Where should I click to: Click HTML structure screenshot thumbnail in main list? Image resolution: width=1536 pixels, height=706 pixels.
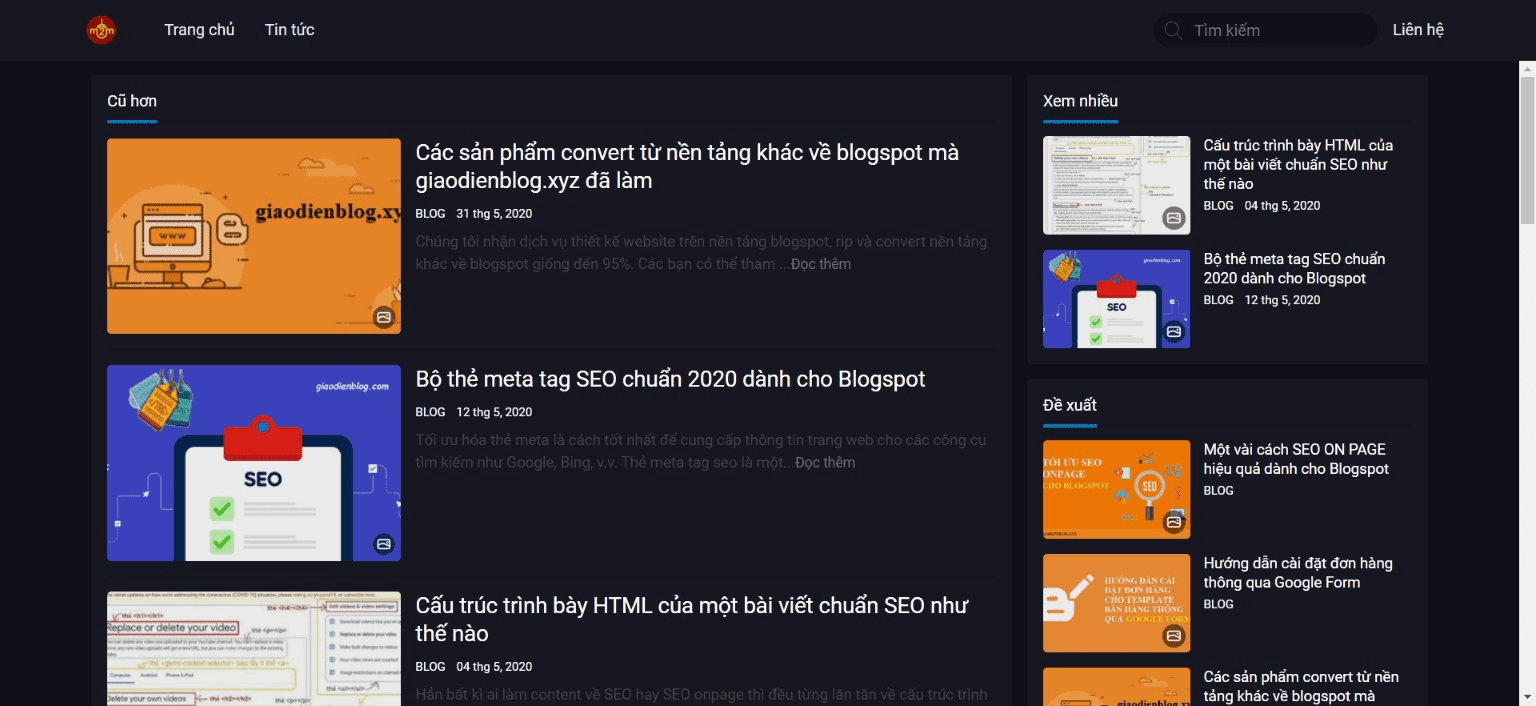[x=254, y=649]
